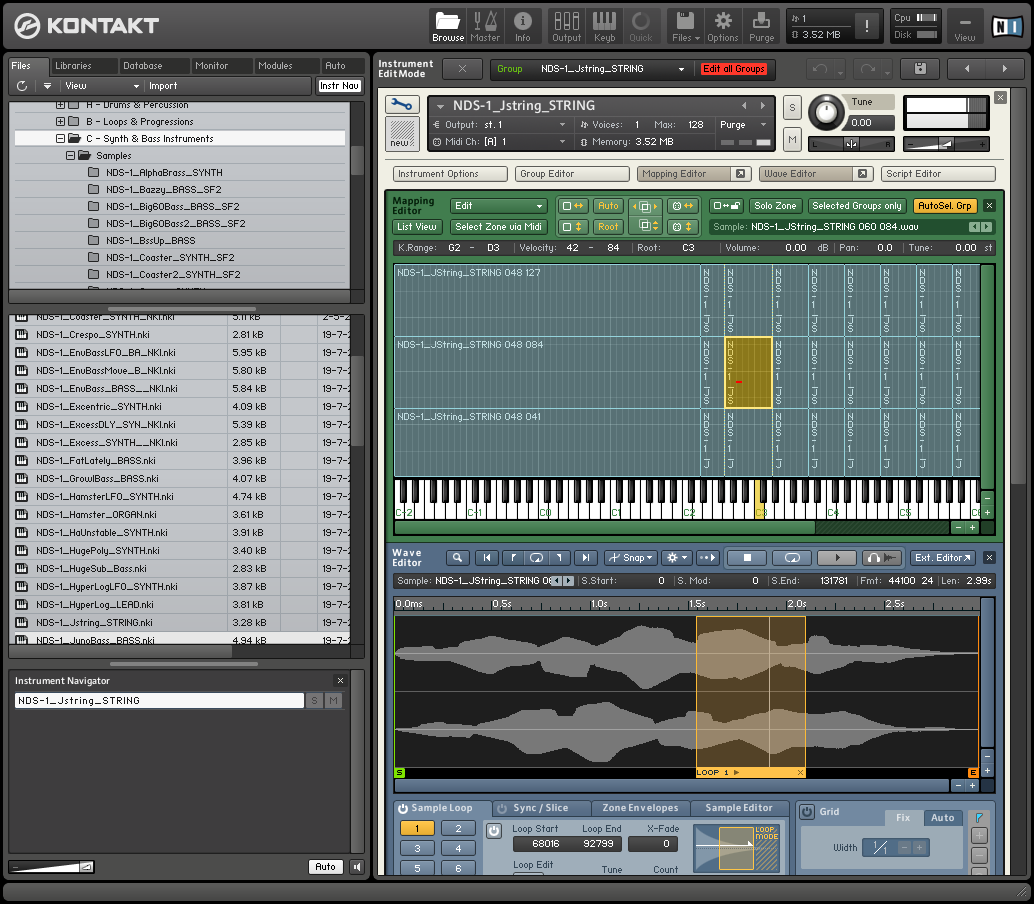The width and height of the screenshot is (1034, 904).
Task: Open the Browse panel toggle
Action: coord(448,26)
